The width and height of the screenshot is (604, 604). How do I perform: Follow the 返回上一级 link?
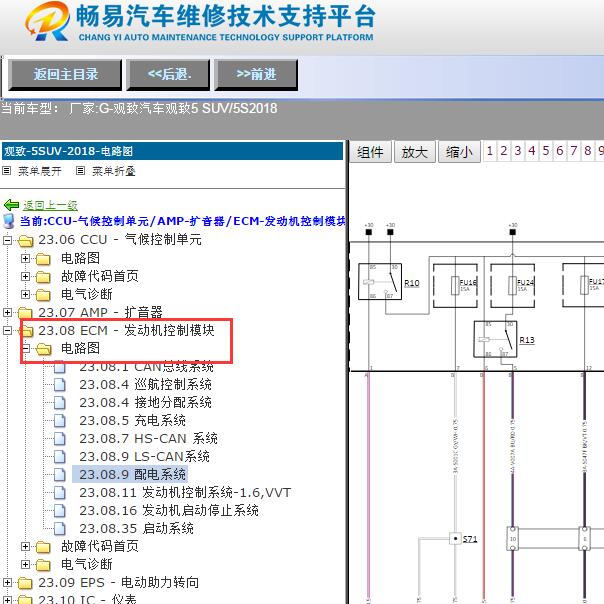point(50,205)
